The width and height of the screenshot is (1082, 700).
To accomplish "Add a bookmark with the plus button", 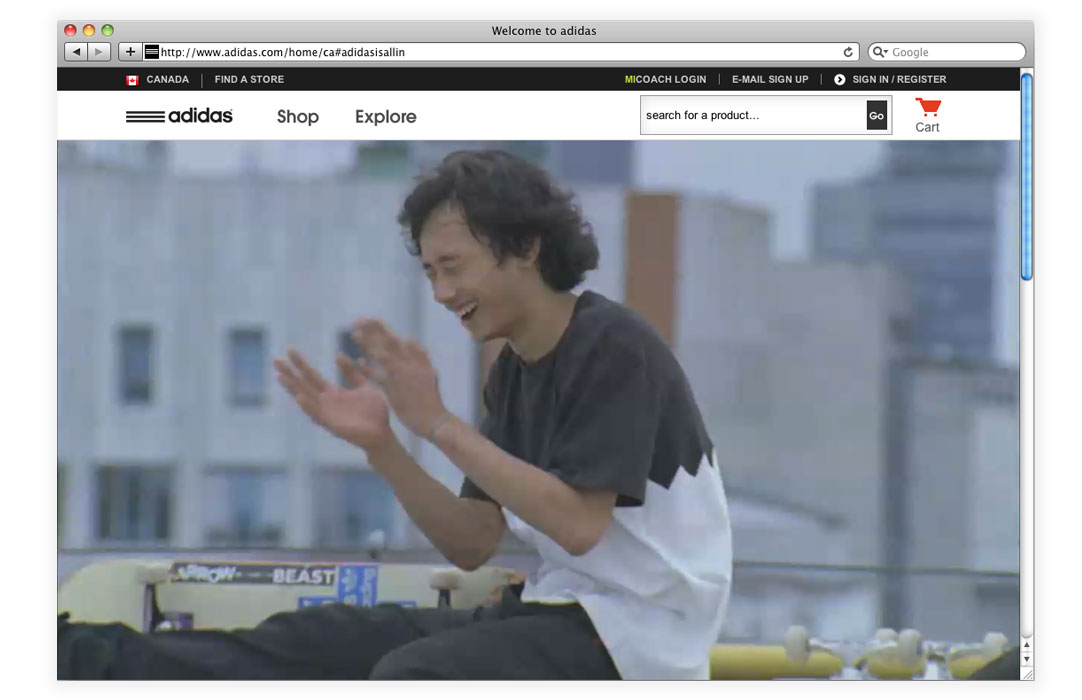I will pyautogui.click(x=130, y=52).
